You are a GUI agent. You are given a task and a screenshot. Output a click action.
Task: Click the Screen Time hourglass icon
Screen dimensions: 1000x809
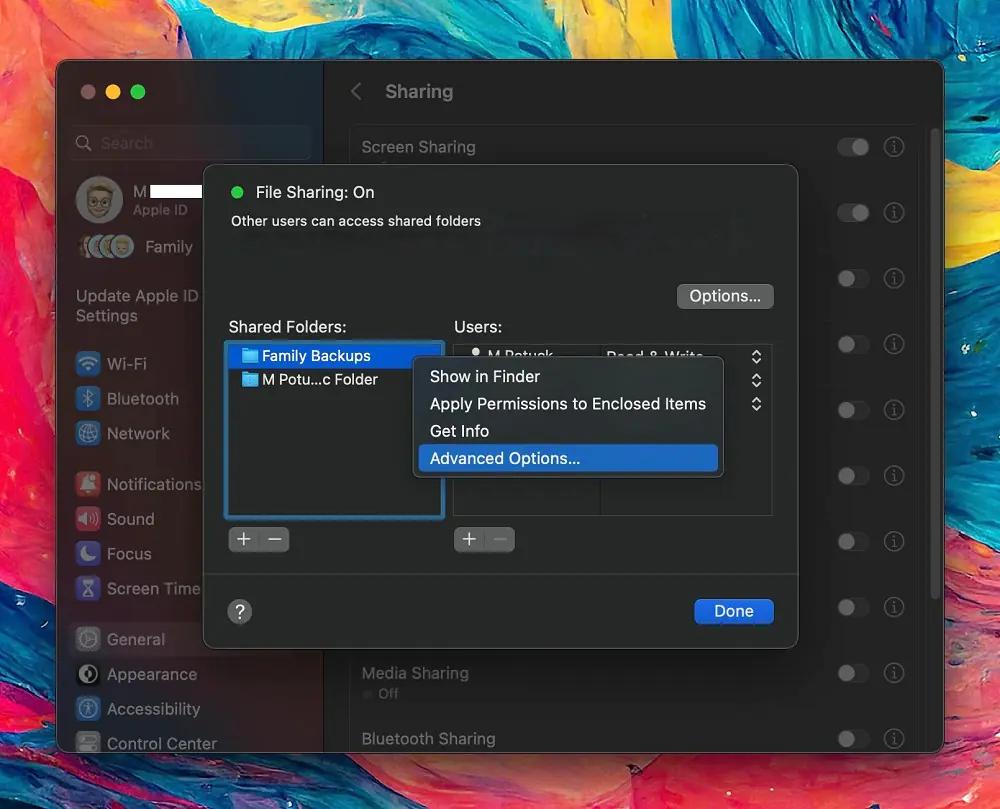(x=89, y=589)
